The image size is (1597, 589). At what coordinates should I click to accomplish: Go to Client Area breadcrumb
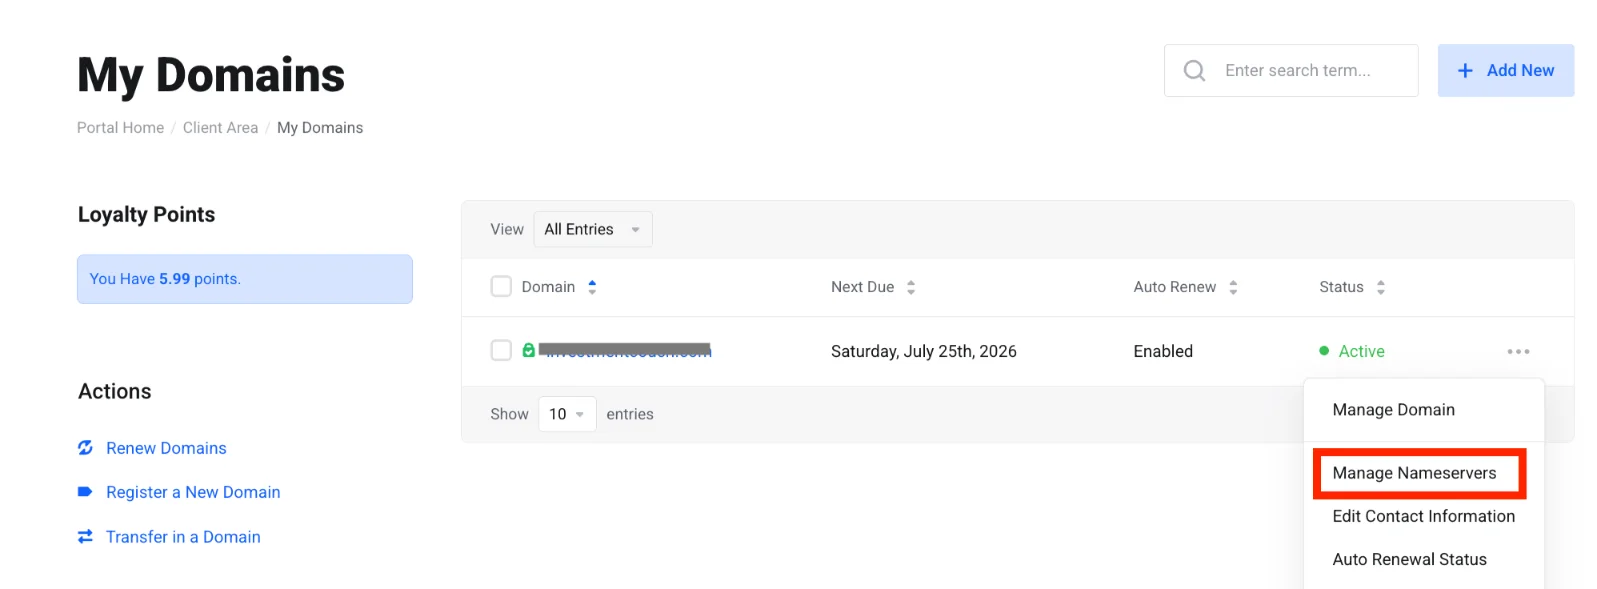(x=220, y=128)
